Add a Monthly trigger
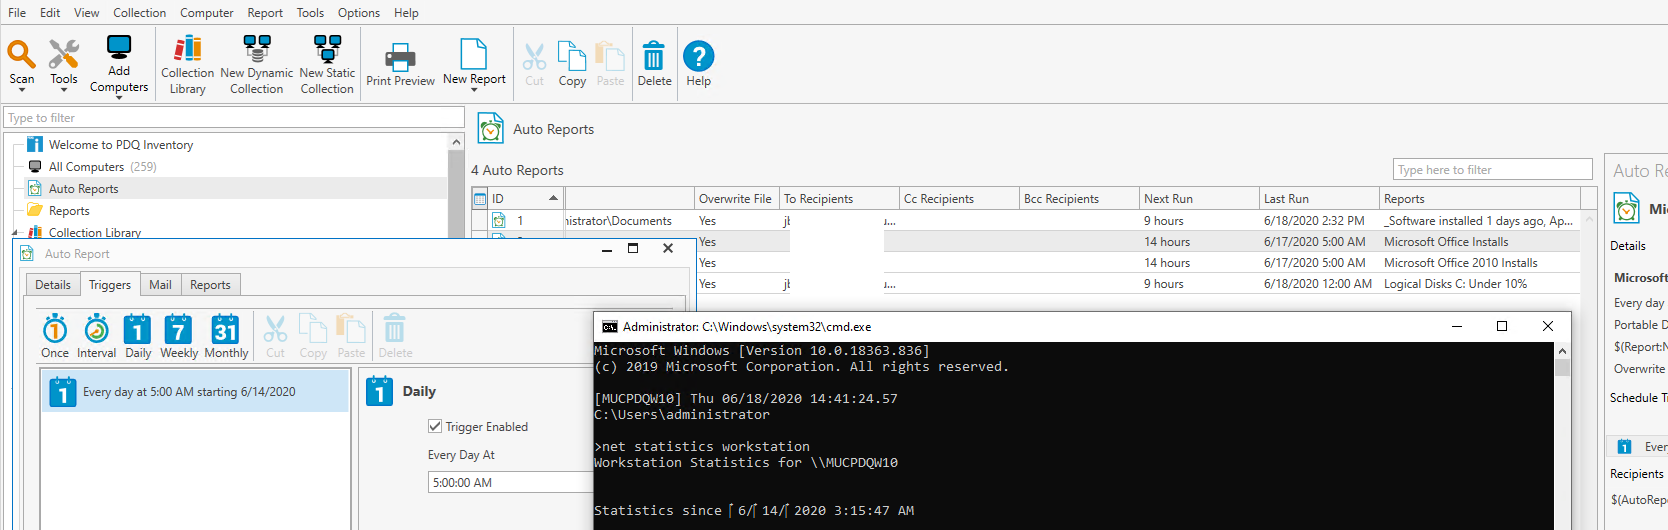This screenshot has width=1668, height=530. [226, 337]
